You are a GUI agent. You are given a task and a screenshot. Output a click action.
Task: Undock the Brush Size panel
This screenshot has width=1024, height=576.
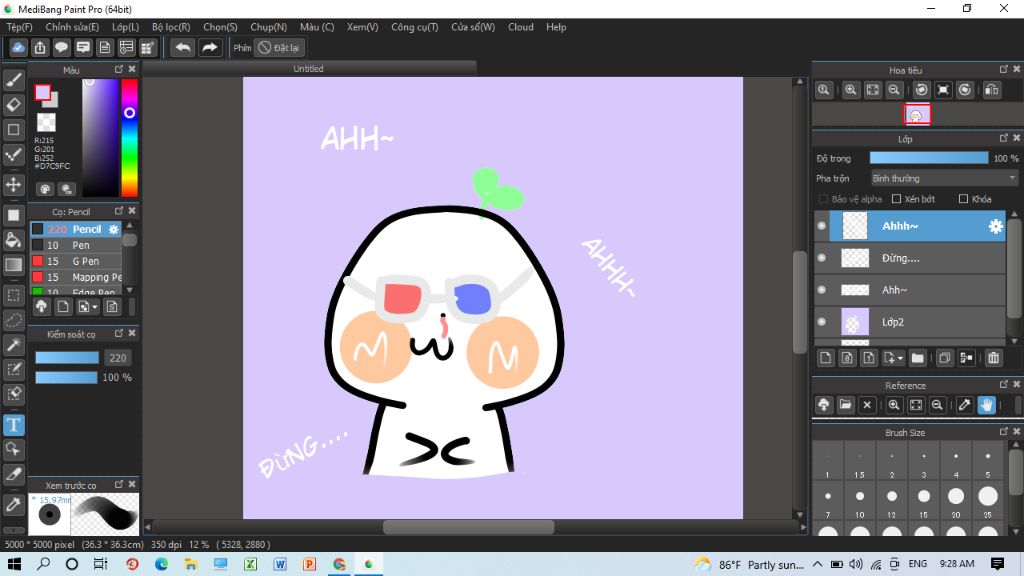[1004, 431]
